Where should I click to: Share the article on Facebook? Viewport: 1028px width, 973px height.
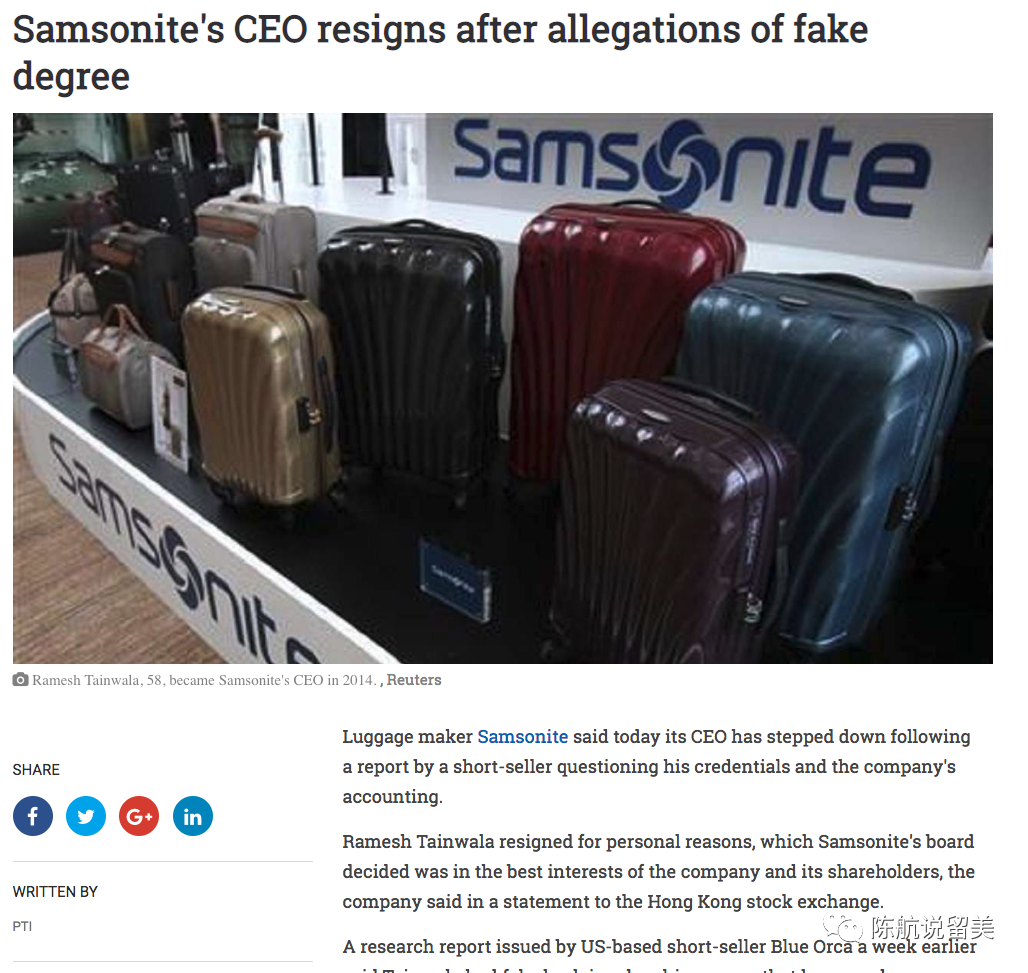click(33, 816)
